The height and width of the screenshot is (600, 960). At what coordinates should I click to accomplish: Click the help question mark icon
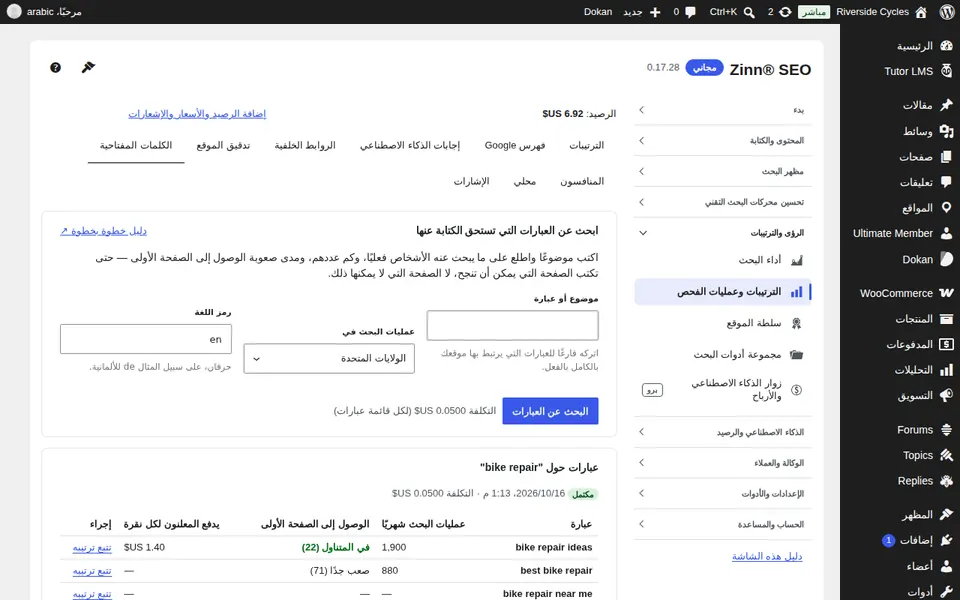tap(55, 67)
